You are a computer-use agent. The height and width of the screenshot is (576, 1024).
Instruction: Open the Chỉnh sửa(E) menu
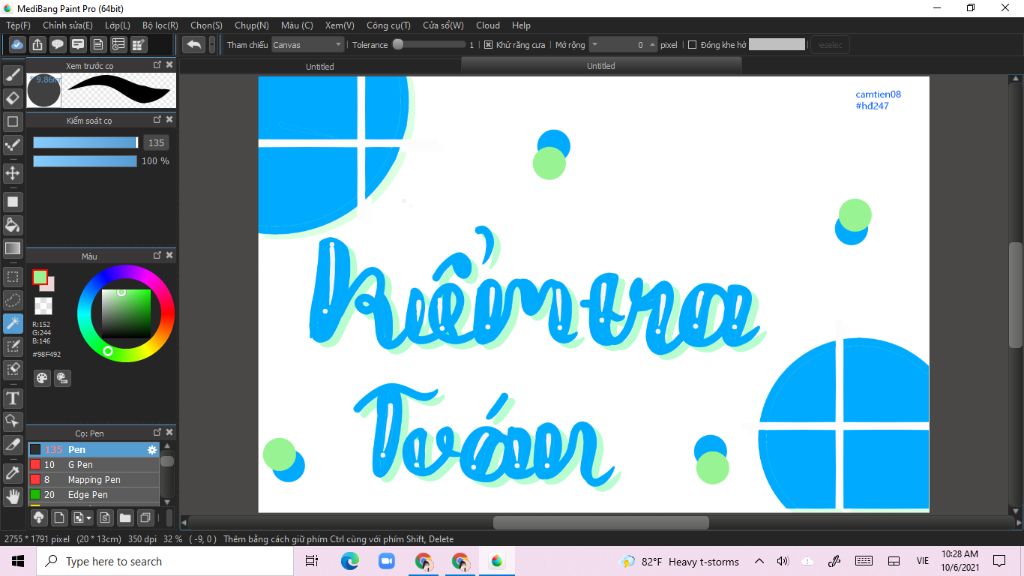tap(67, 25)
